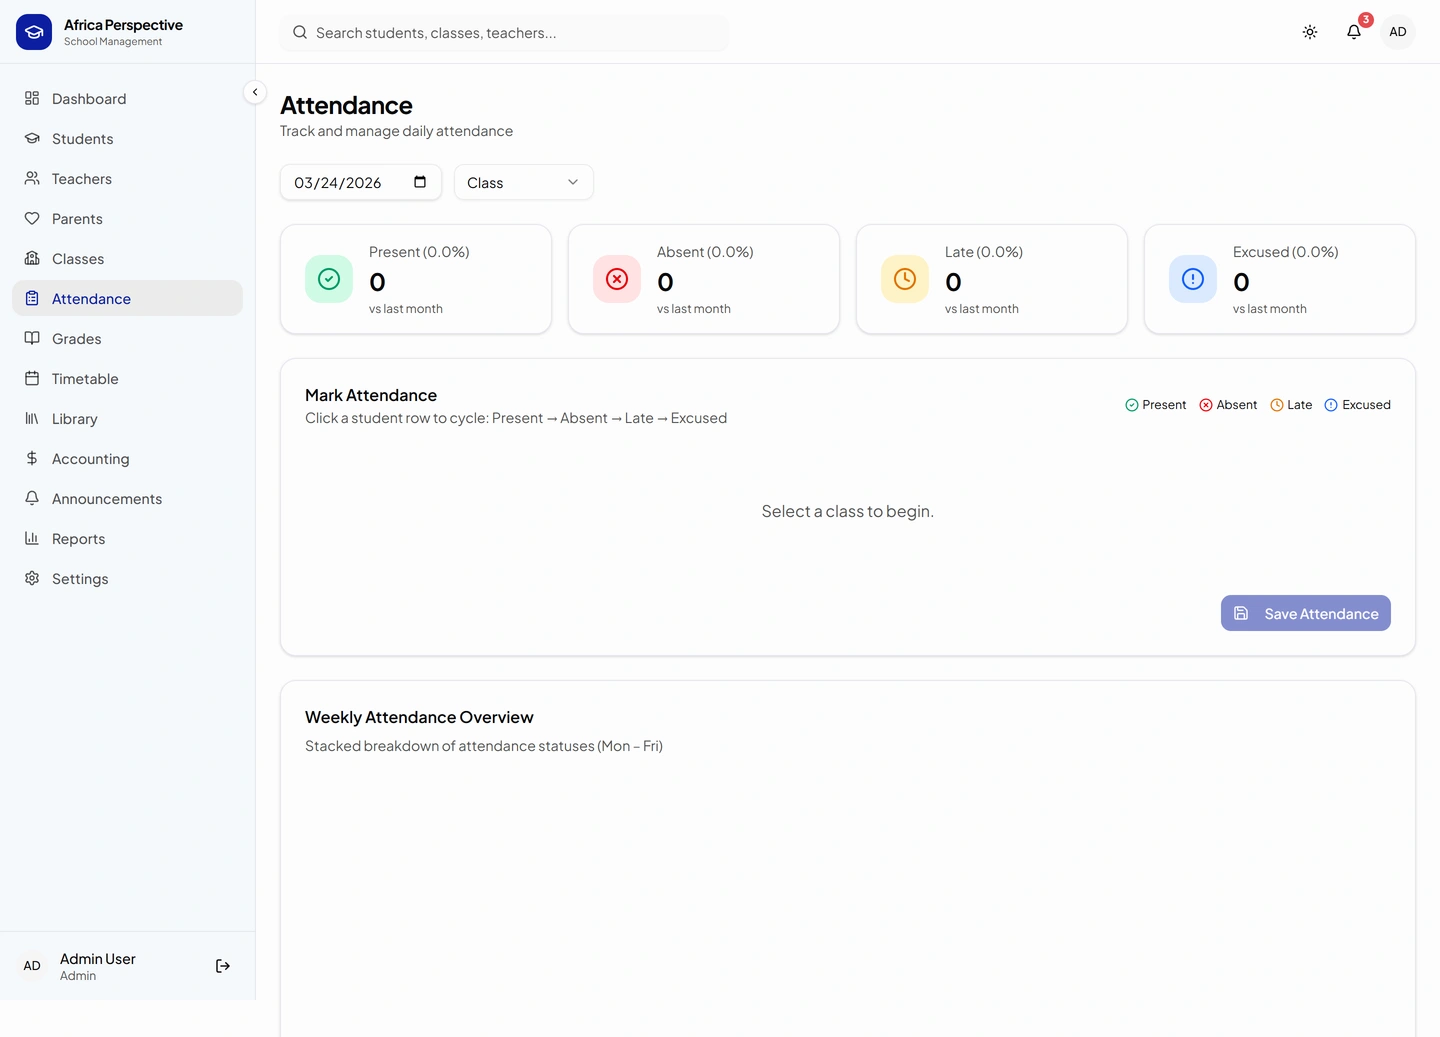This screenshot has height=1037, width=1440.
Task: Click the Classes building icon in sidebar
Action: click(x=32, y=258)
